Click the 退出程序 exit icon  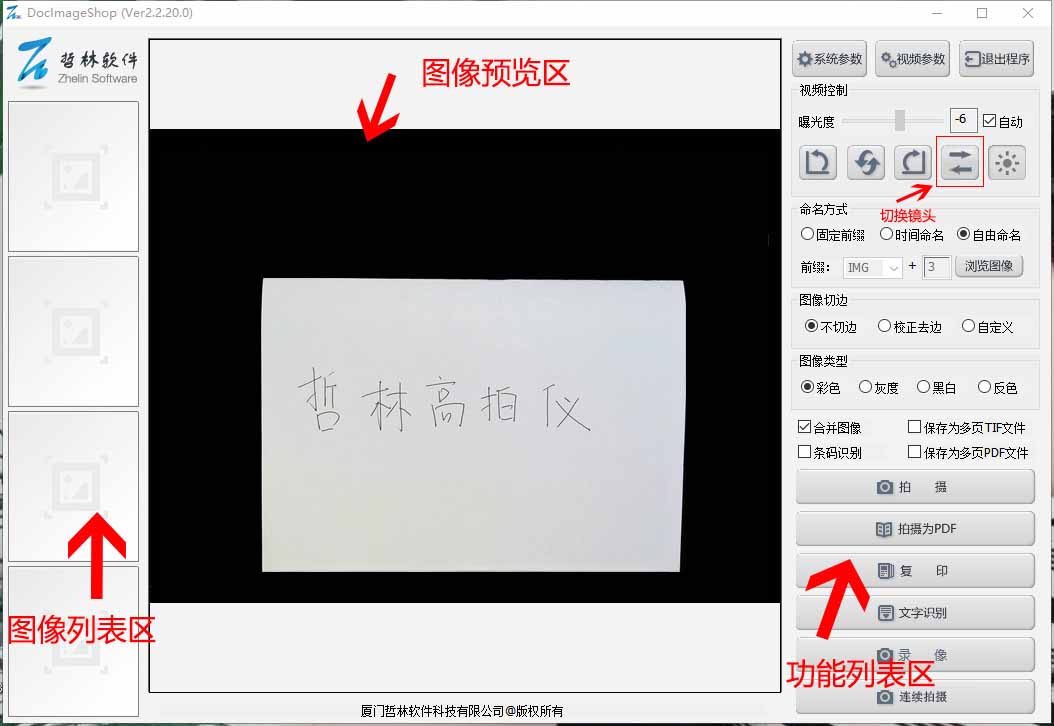click(996, 58)
